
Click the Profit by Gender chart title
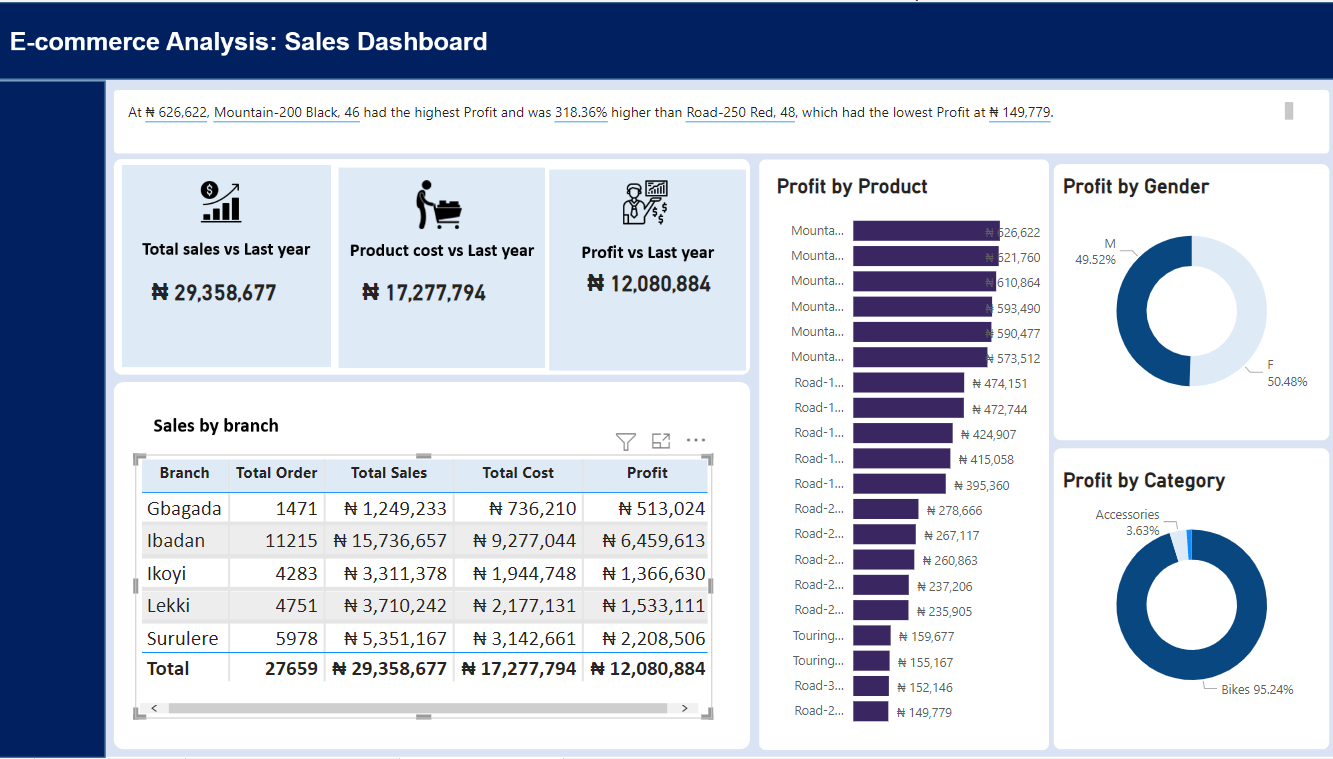(x=1136, y=186)
